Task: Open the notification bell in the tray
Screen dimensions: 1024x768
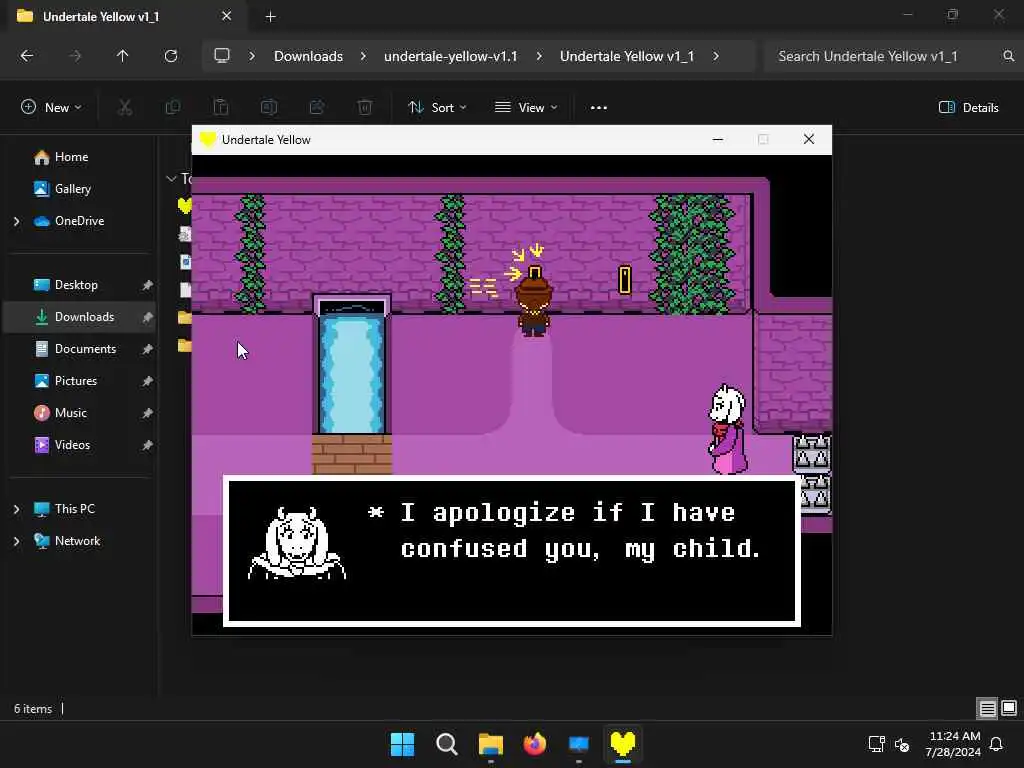Action: (997, 744)
